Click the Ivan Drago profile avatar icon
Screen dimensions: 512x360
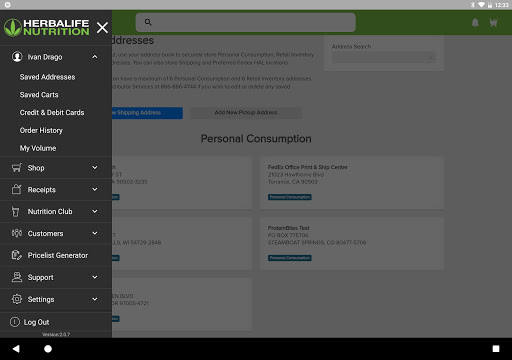point(17,57)
